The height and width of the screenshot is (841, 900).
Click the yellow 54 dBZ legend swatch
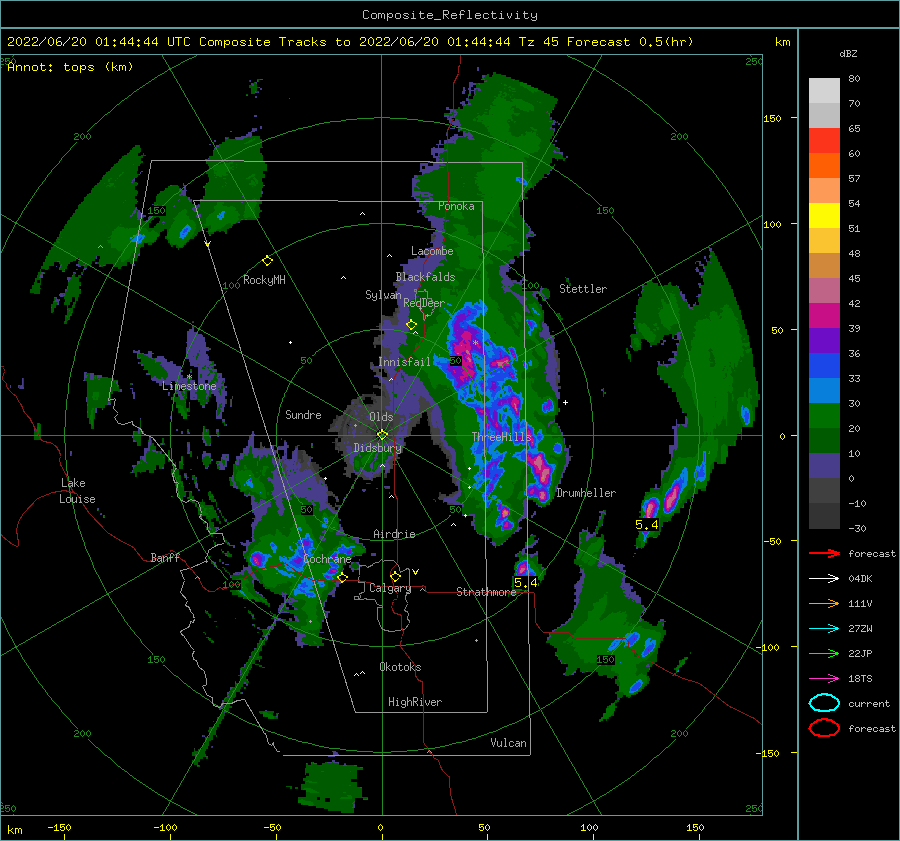[x=824, y=215]
